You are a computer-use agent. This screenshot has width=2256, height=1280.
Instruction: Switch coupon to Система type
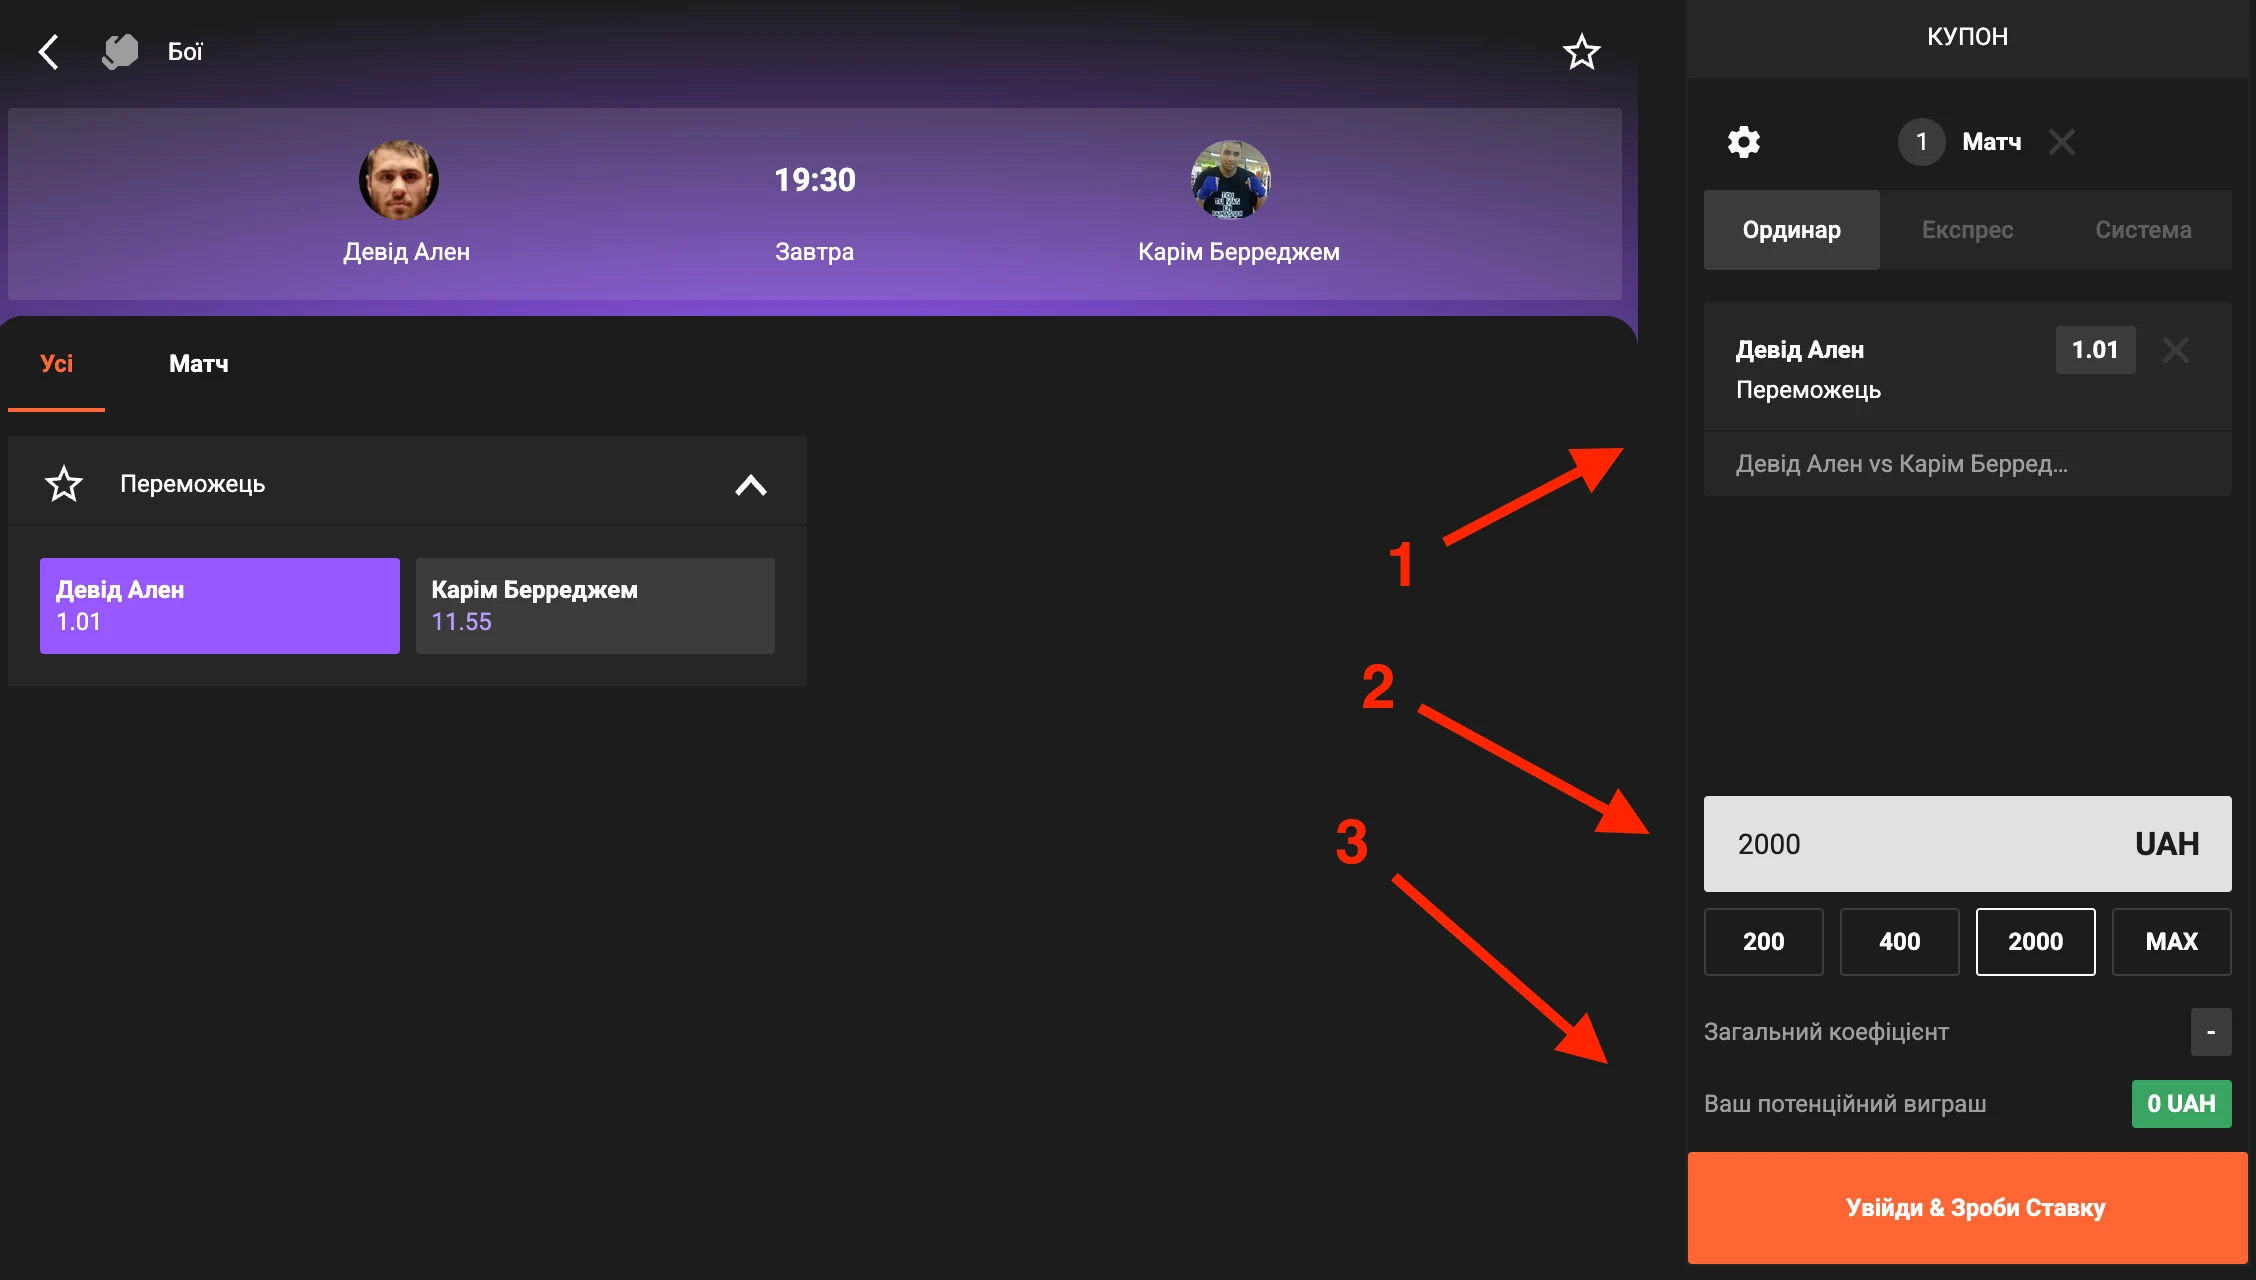click(x=2143, y=230)
